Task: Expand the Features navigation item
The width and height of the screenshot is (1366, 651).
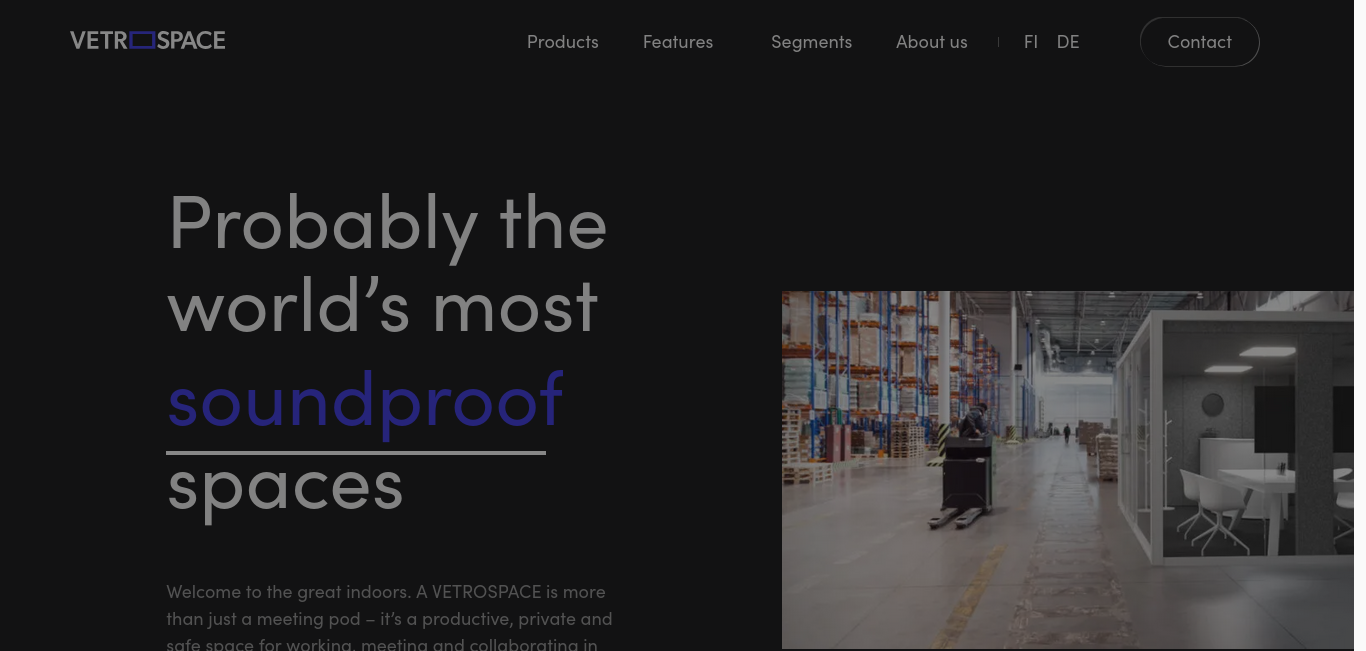Action: pos(678,42)
